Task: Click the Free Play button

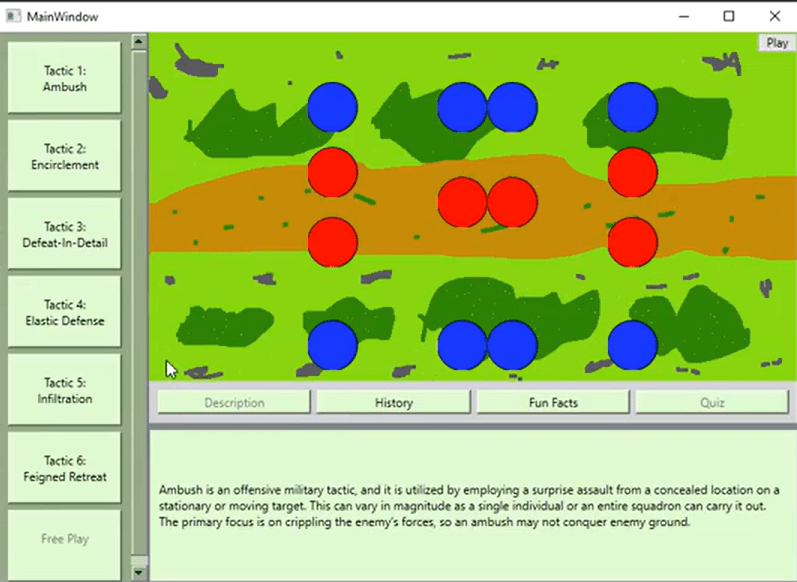Action: click(x=65, y=539)
